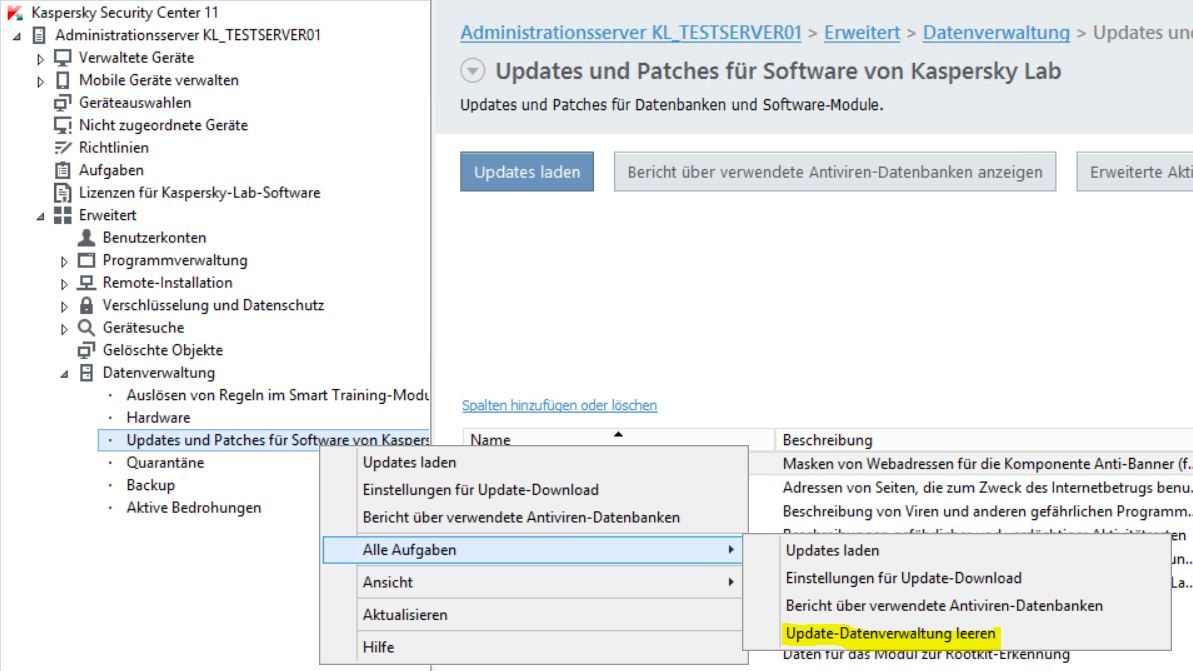Select Auslösen von Regeln im Smart Training tree item
Image resolution: width=1193 pixels, height=671 pixels.
coord(277,395)
